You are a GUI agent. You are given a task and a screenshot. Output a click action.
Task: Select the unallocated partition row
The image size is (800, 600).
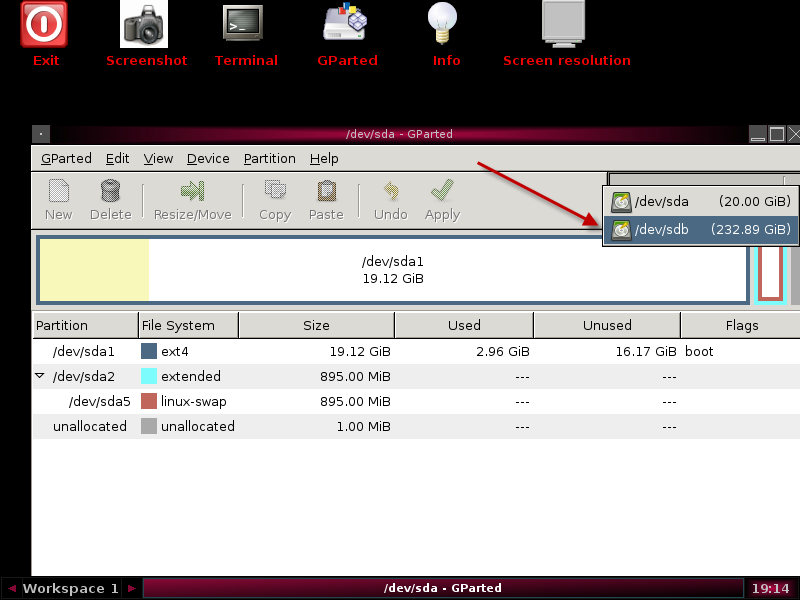(x=416, y=426)
